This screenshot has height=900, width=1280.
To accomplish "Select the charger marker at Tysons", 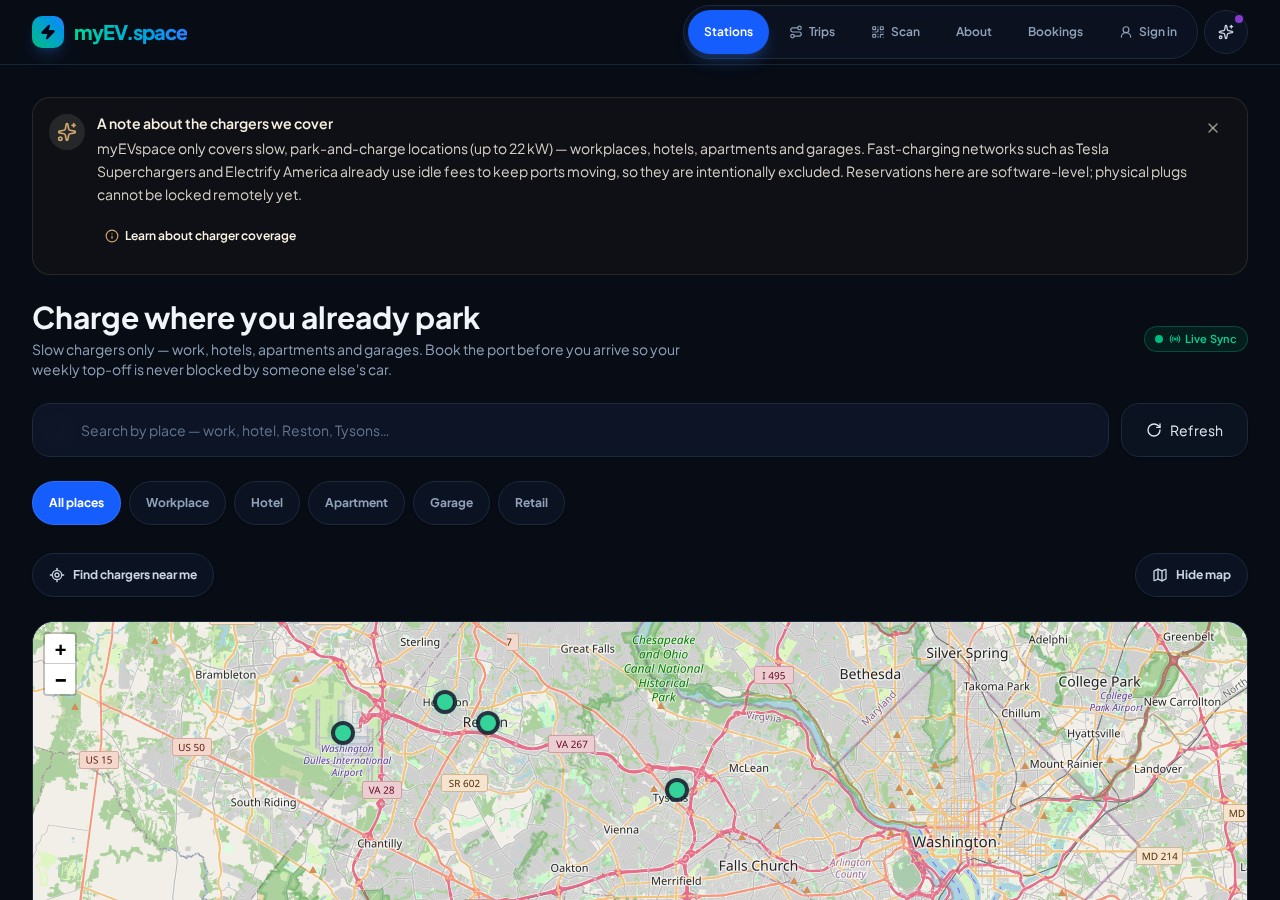I will (677, 790).
